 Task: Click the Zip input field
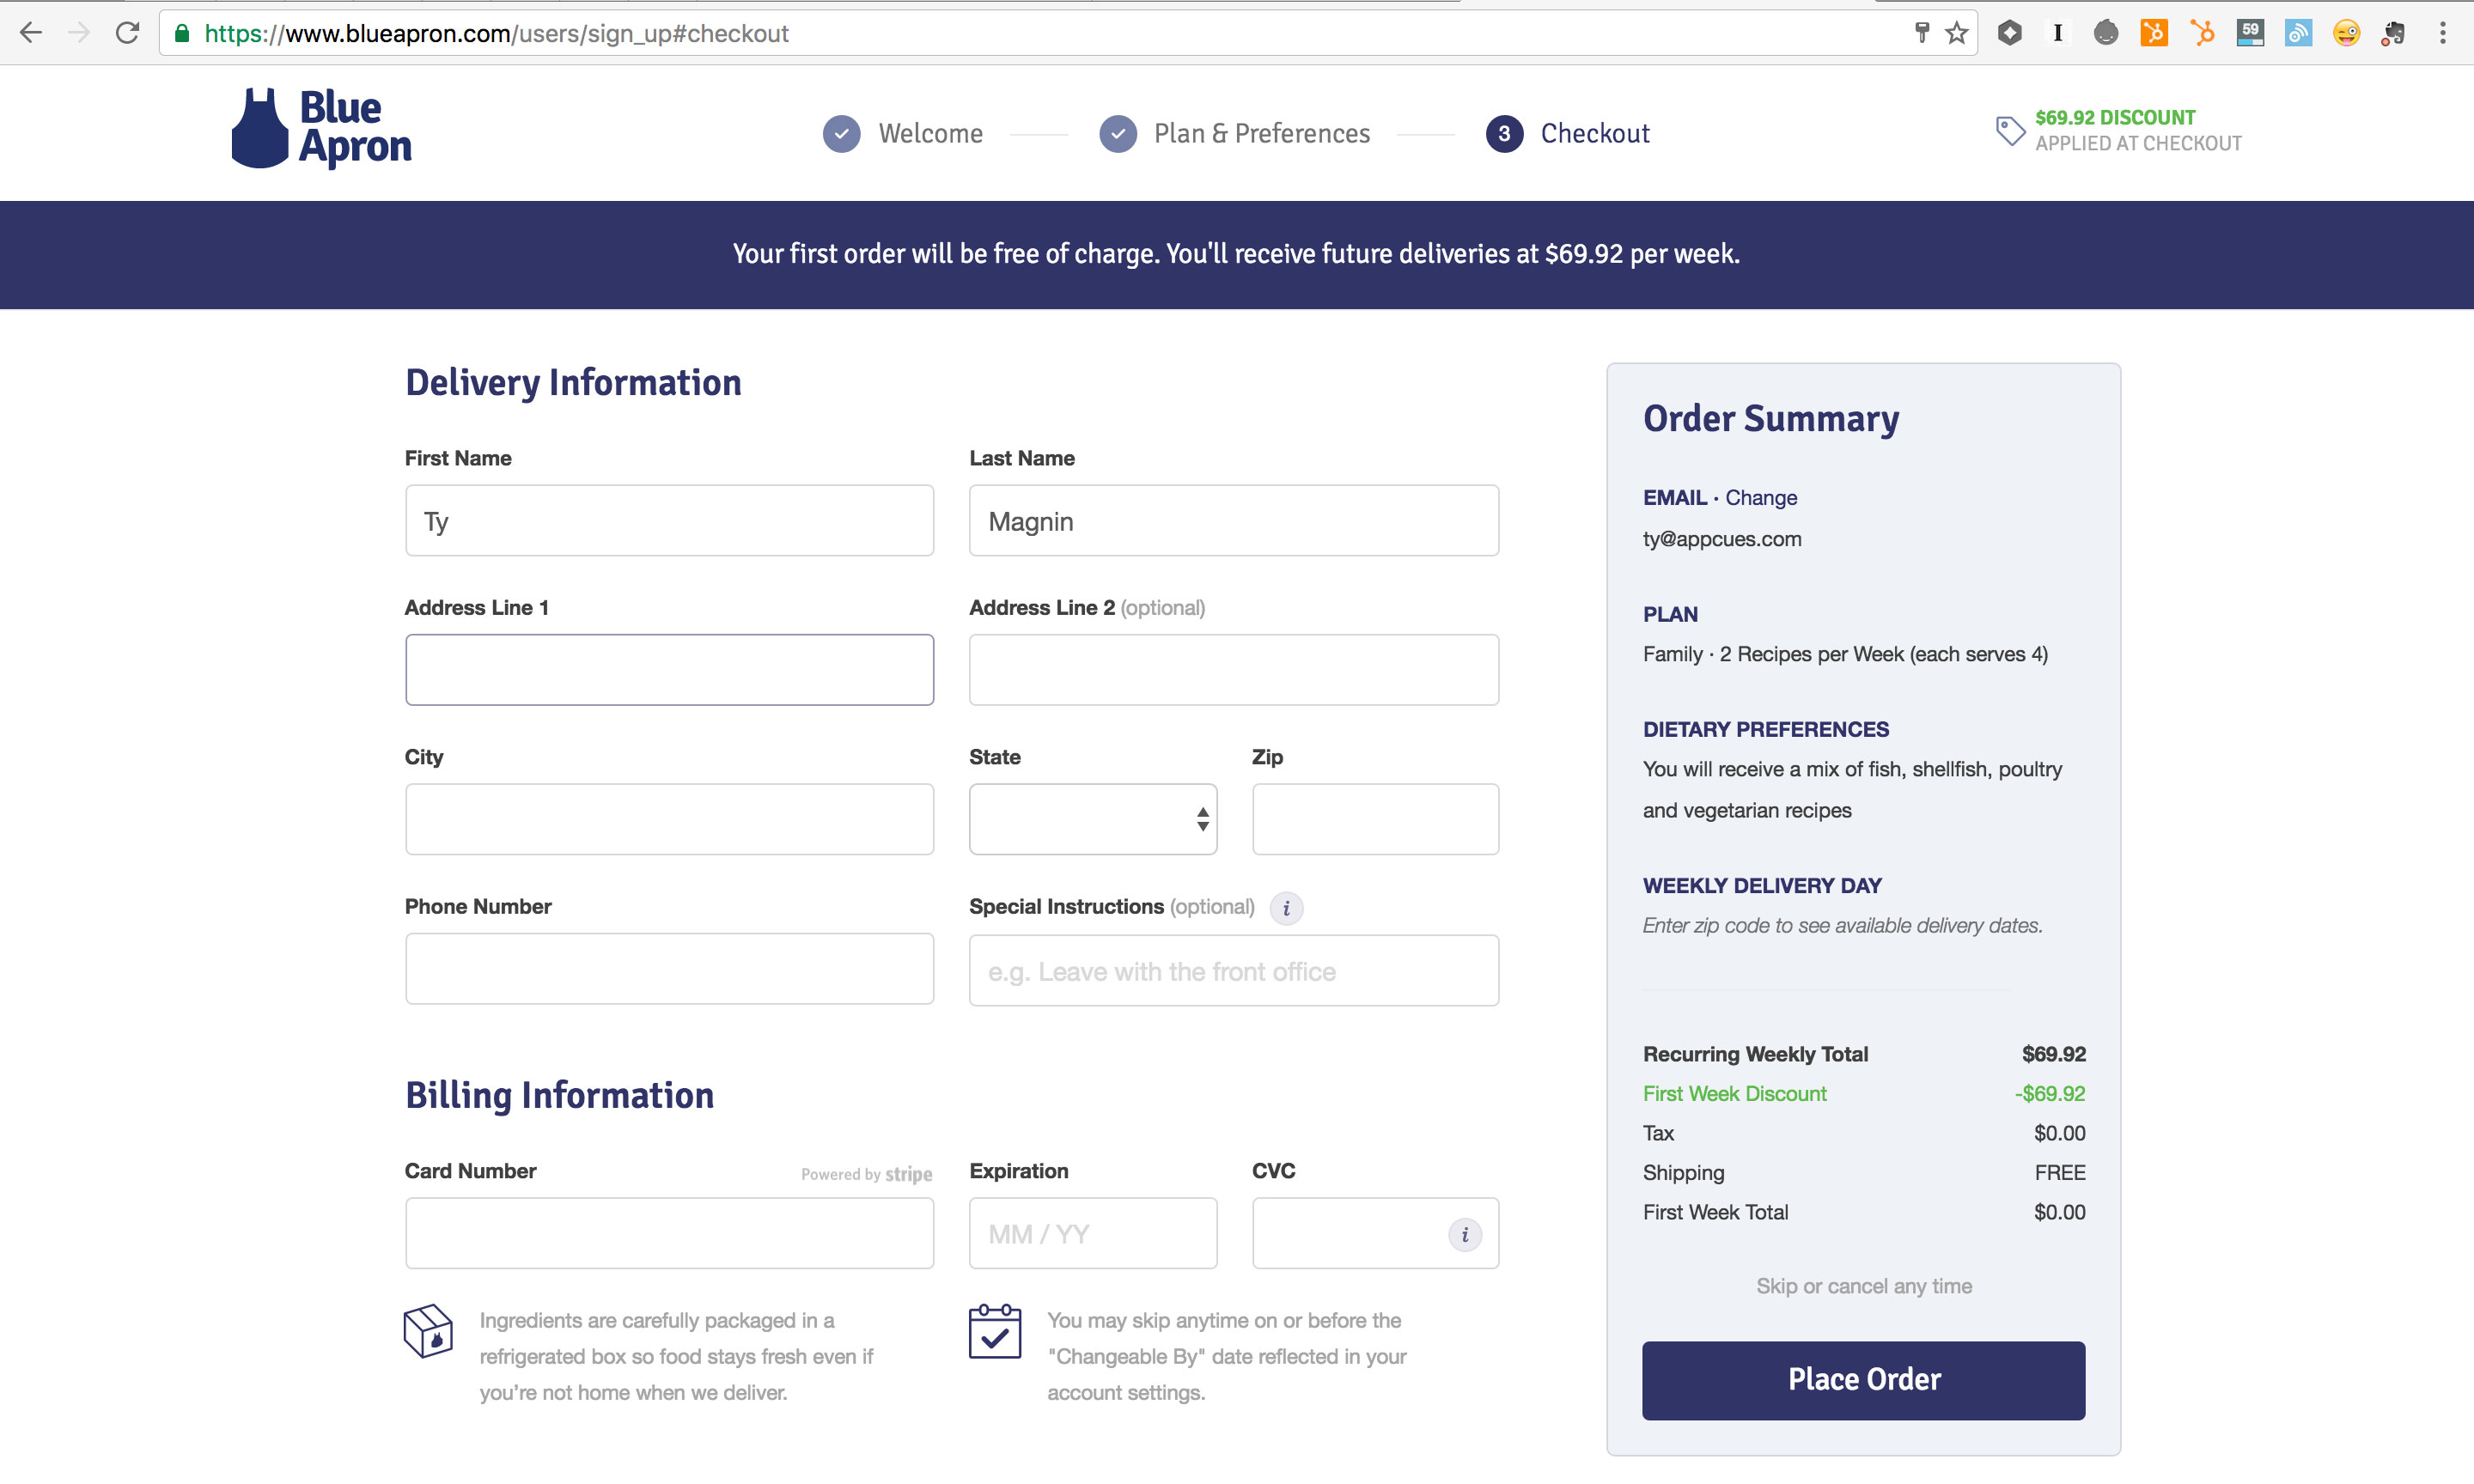pyautogui.click(x=1375, y=819)
